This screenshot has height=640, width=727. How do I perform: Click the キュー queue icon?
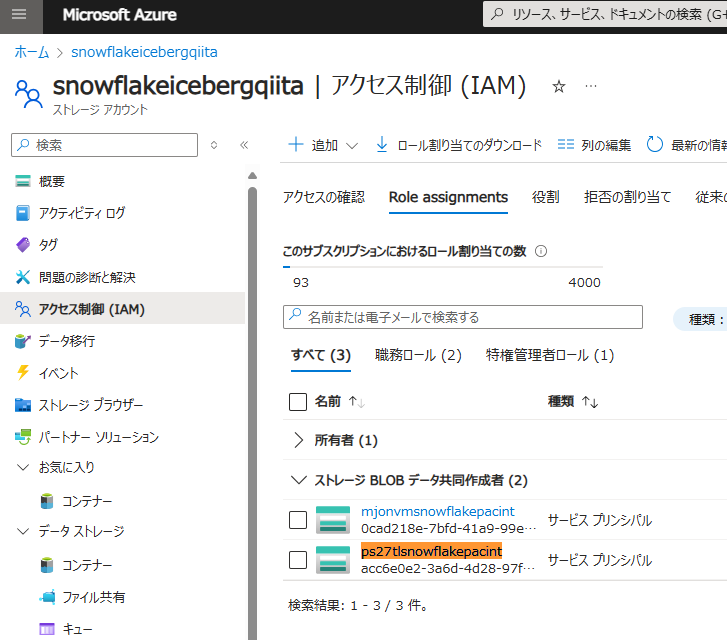click(47, 629)
